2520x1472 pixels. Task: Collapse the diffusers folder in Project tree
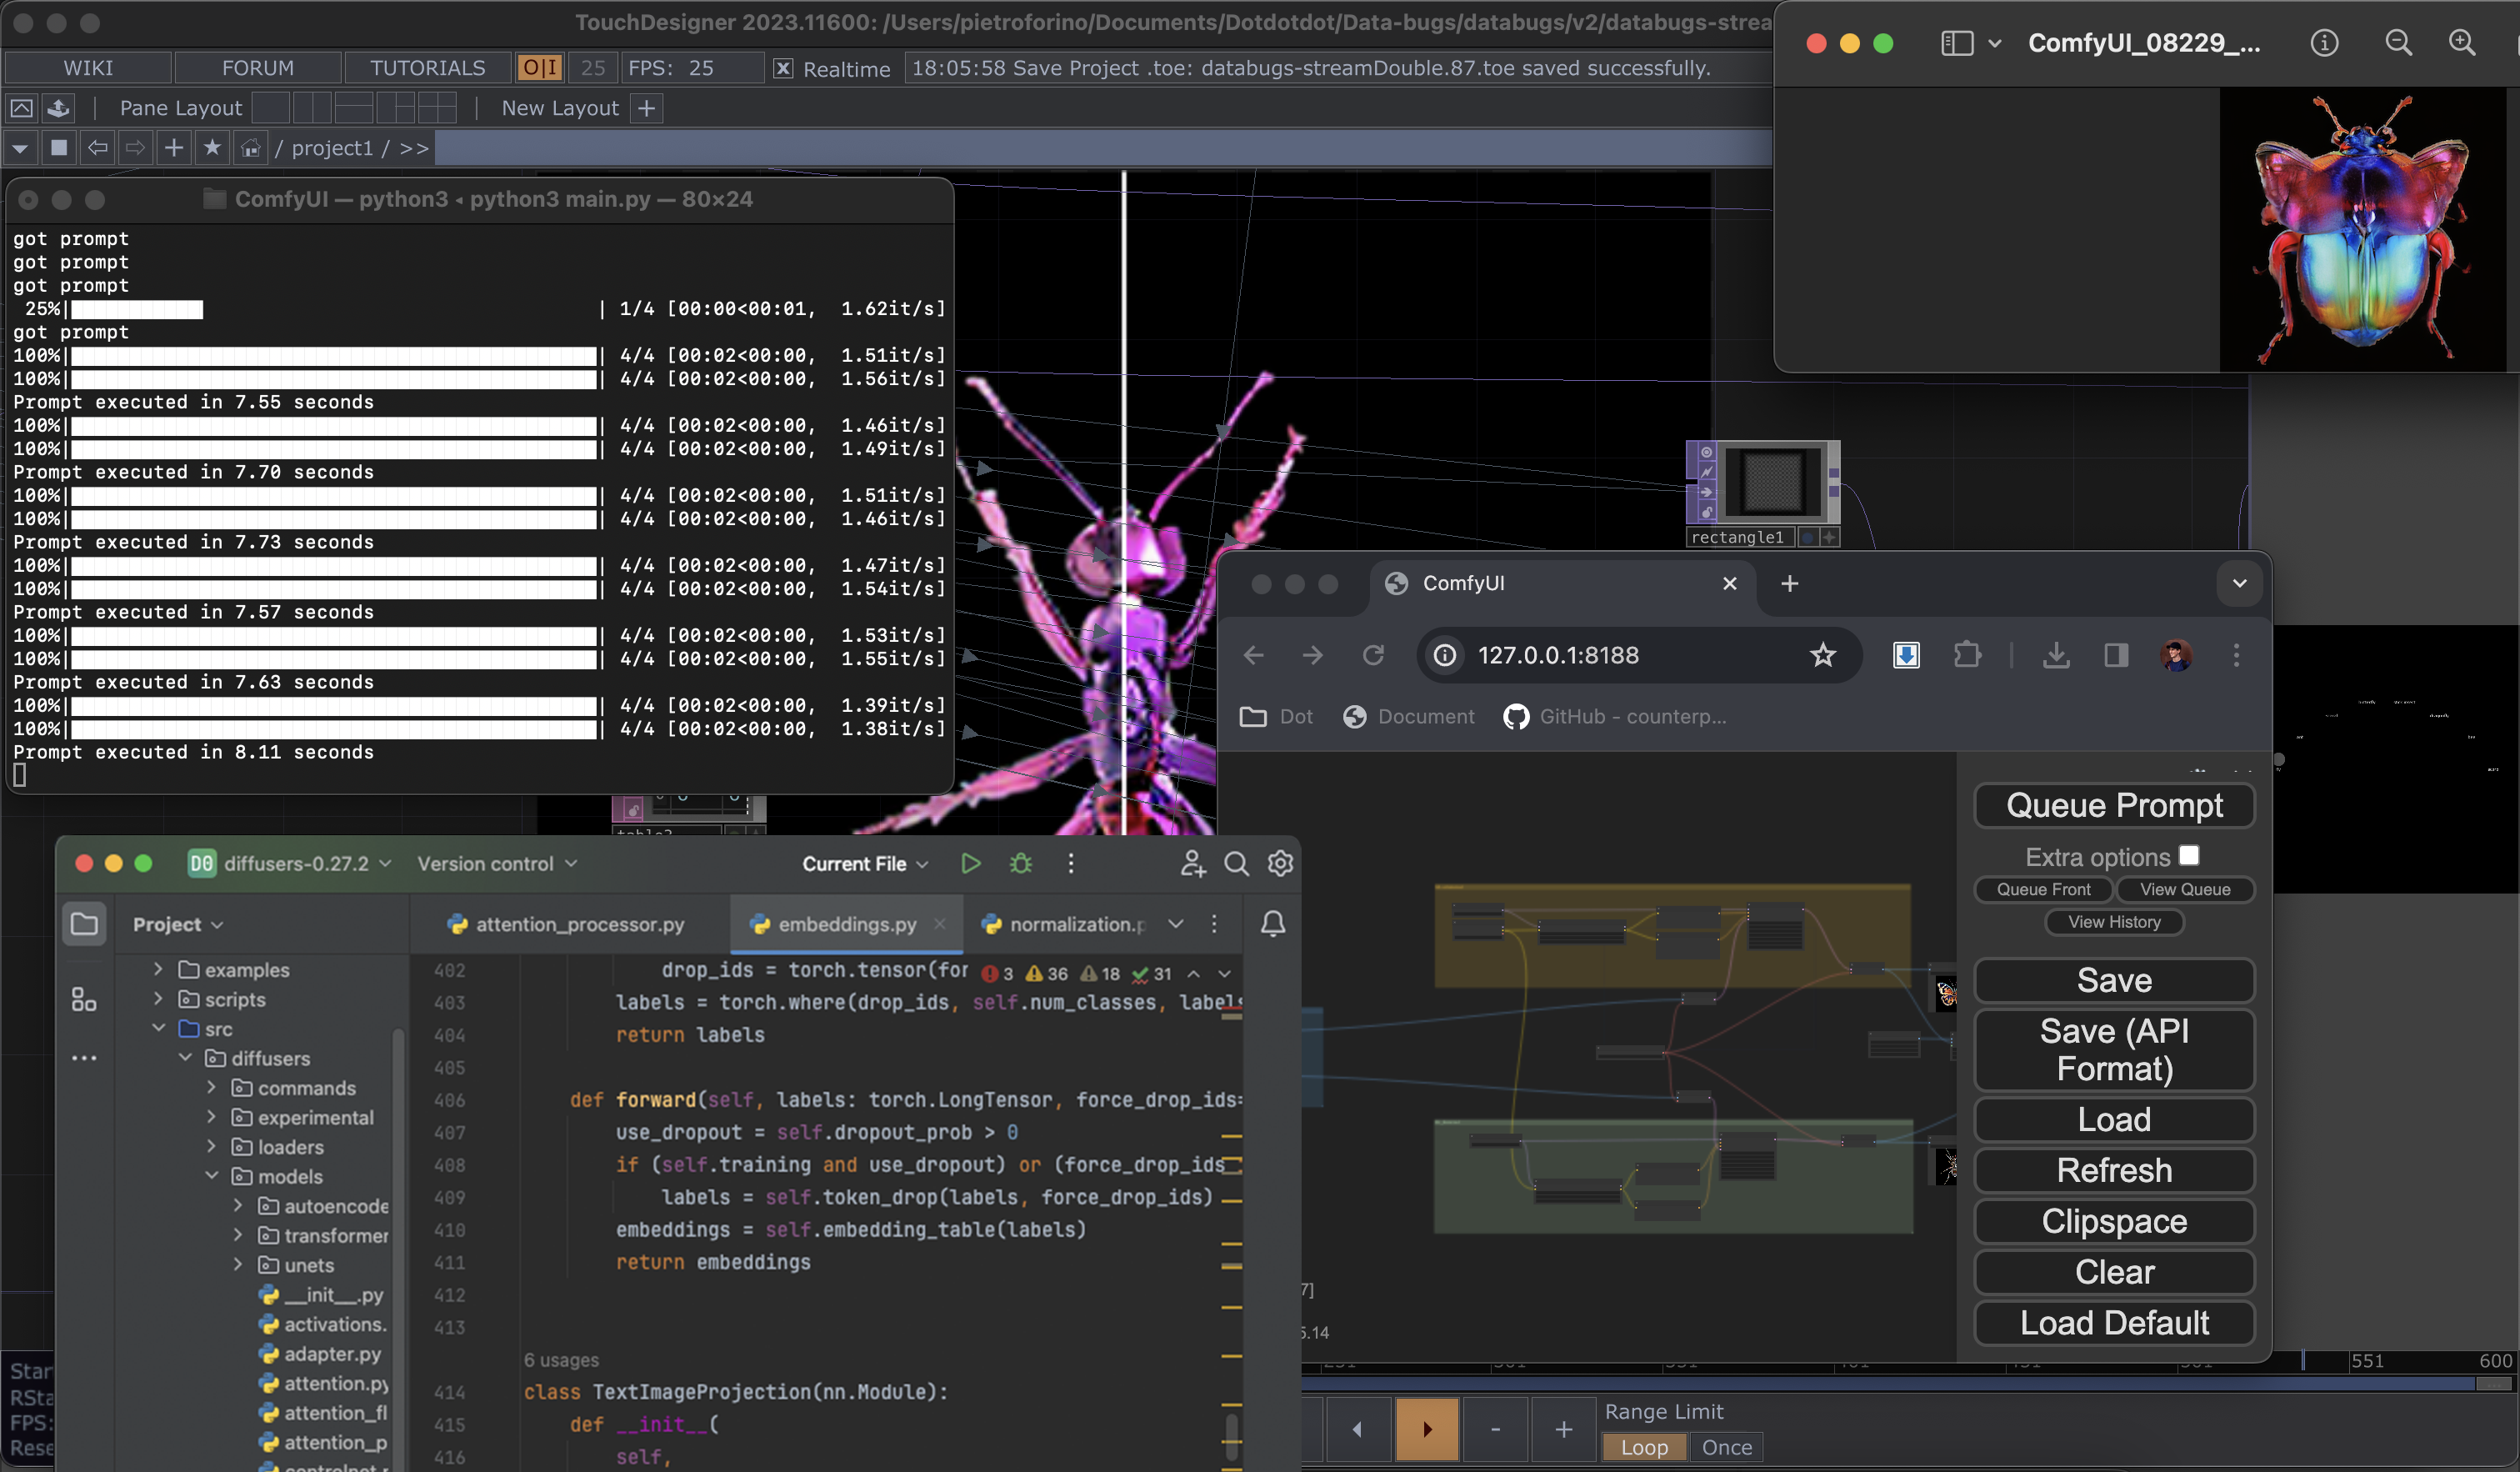click(x=185, y=1058)
